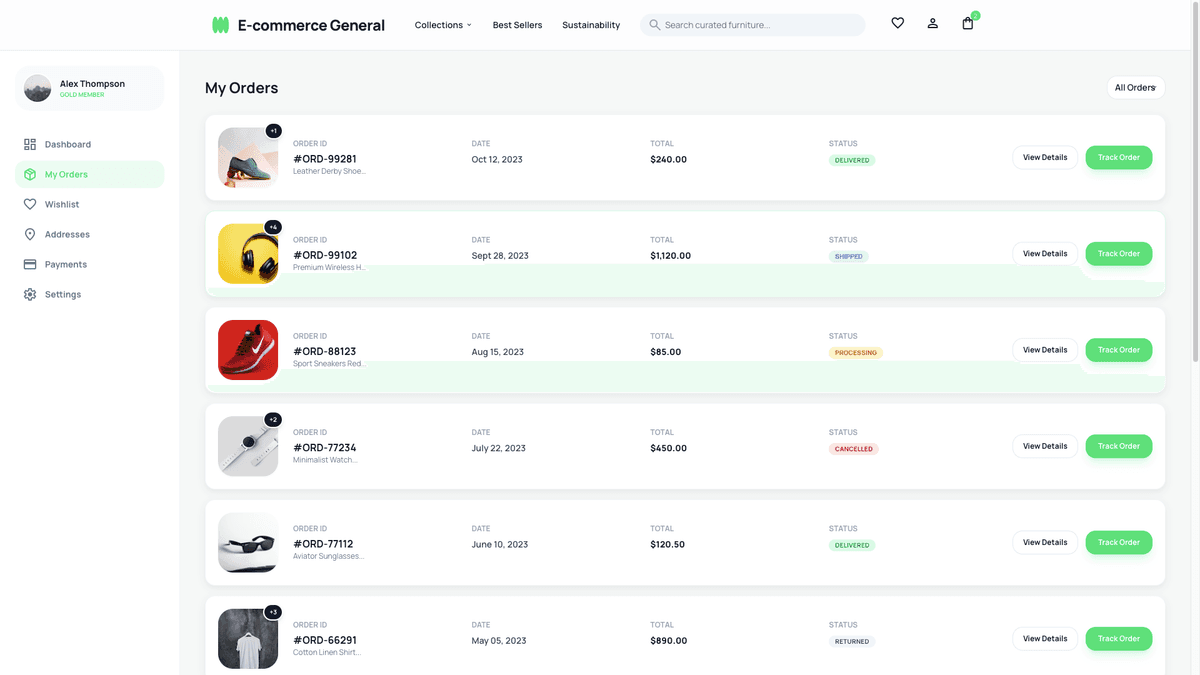Click the yellow headphones product thumbnail

coord(248,253)
